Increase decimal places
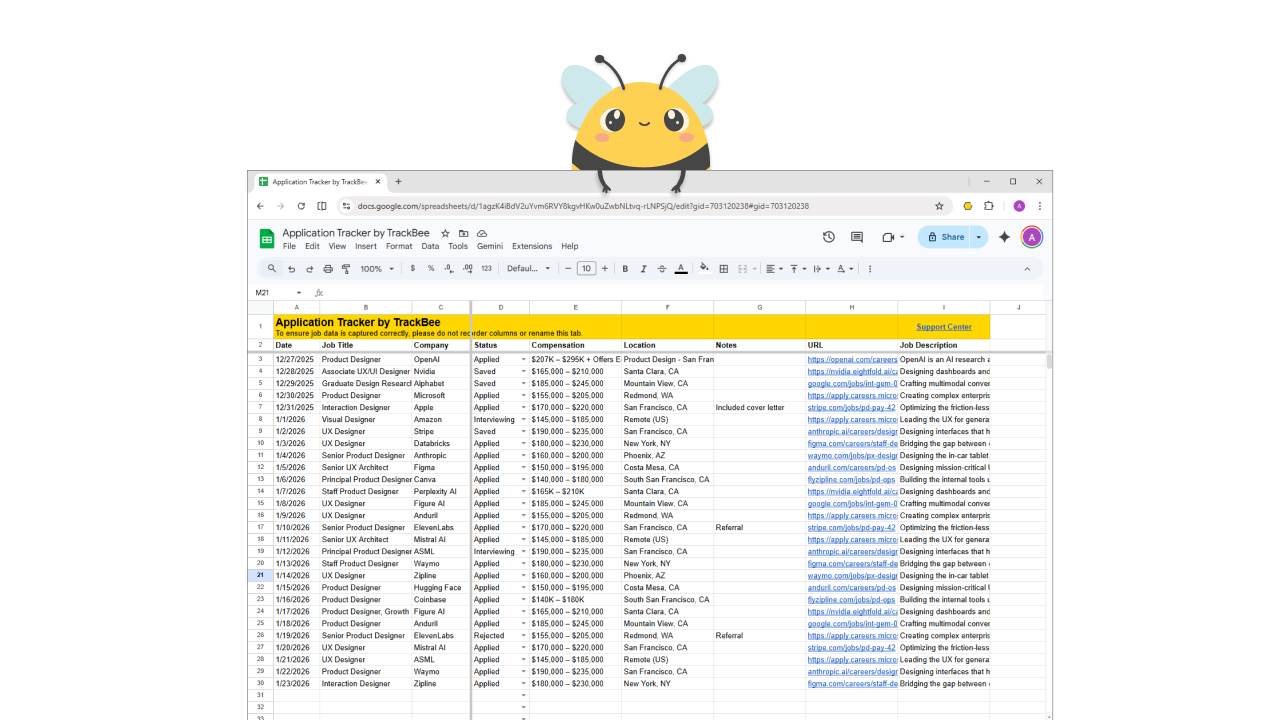This screenshot has height=720, width=1280. 468,268
